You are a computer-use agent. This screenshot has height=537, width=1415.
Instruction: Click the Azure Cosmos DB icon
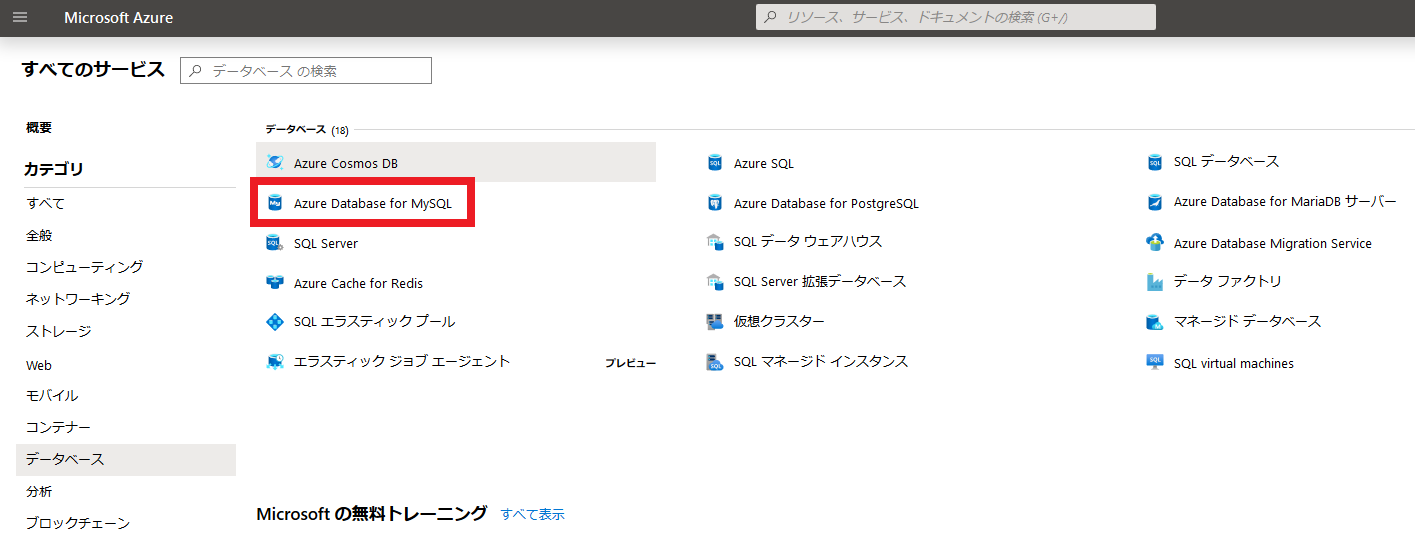(275, 163)
